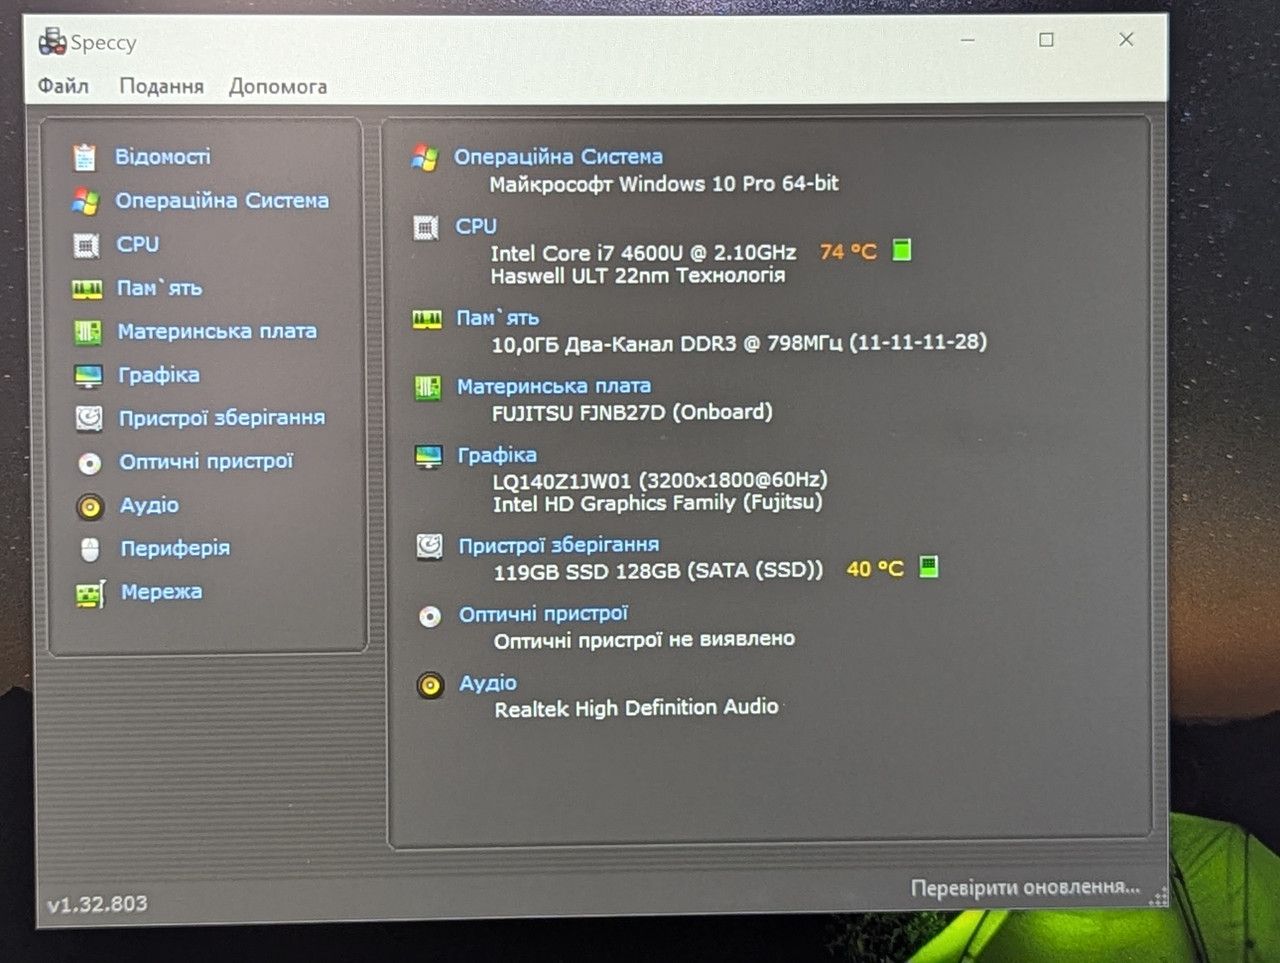Click Перевірити оновлення link

click(1025, 887)
